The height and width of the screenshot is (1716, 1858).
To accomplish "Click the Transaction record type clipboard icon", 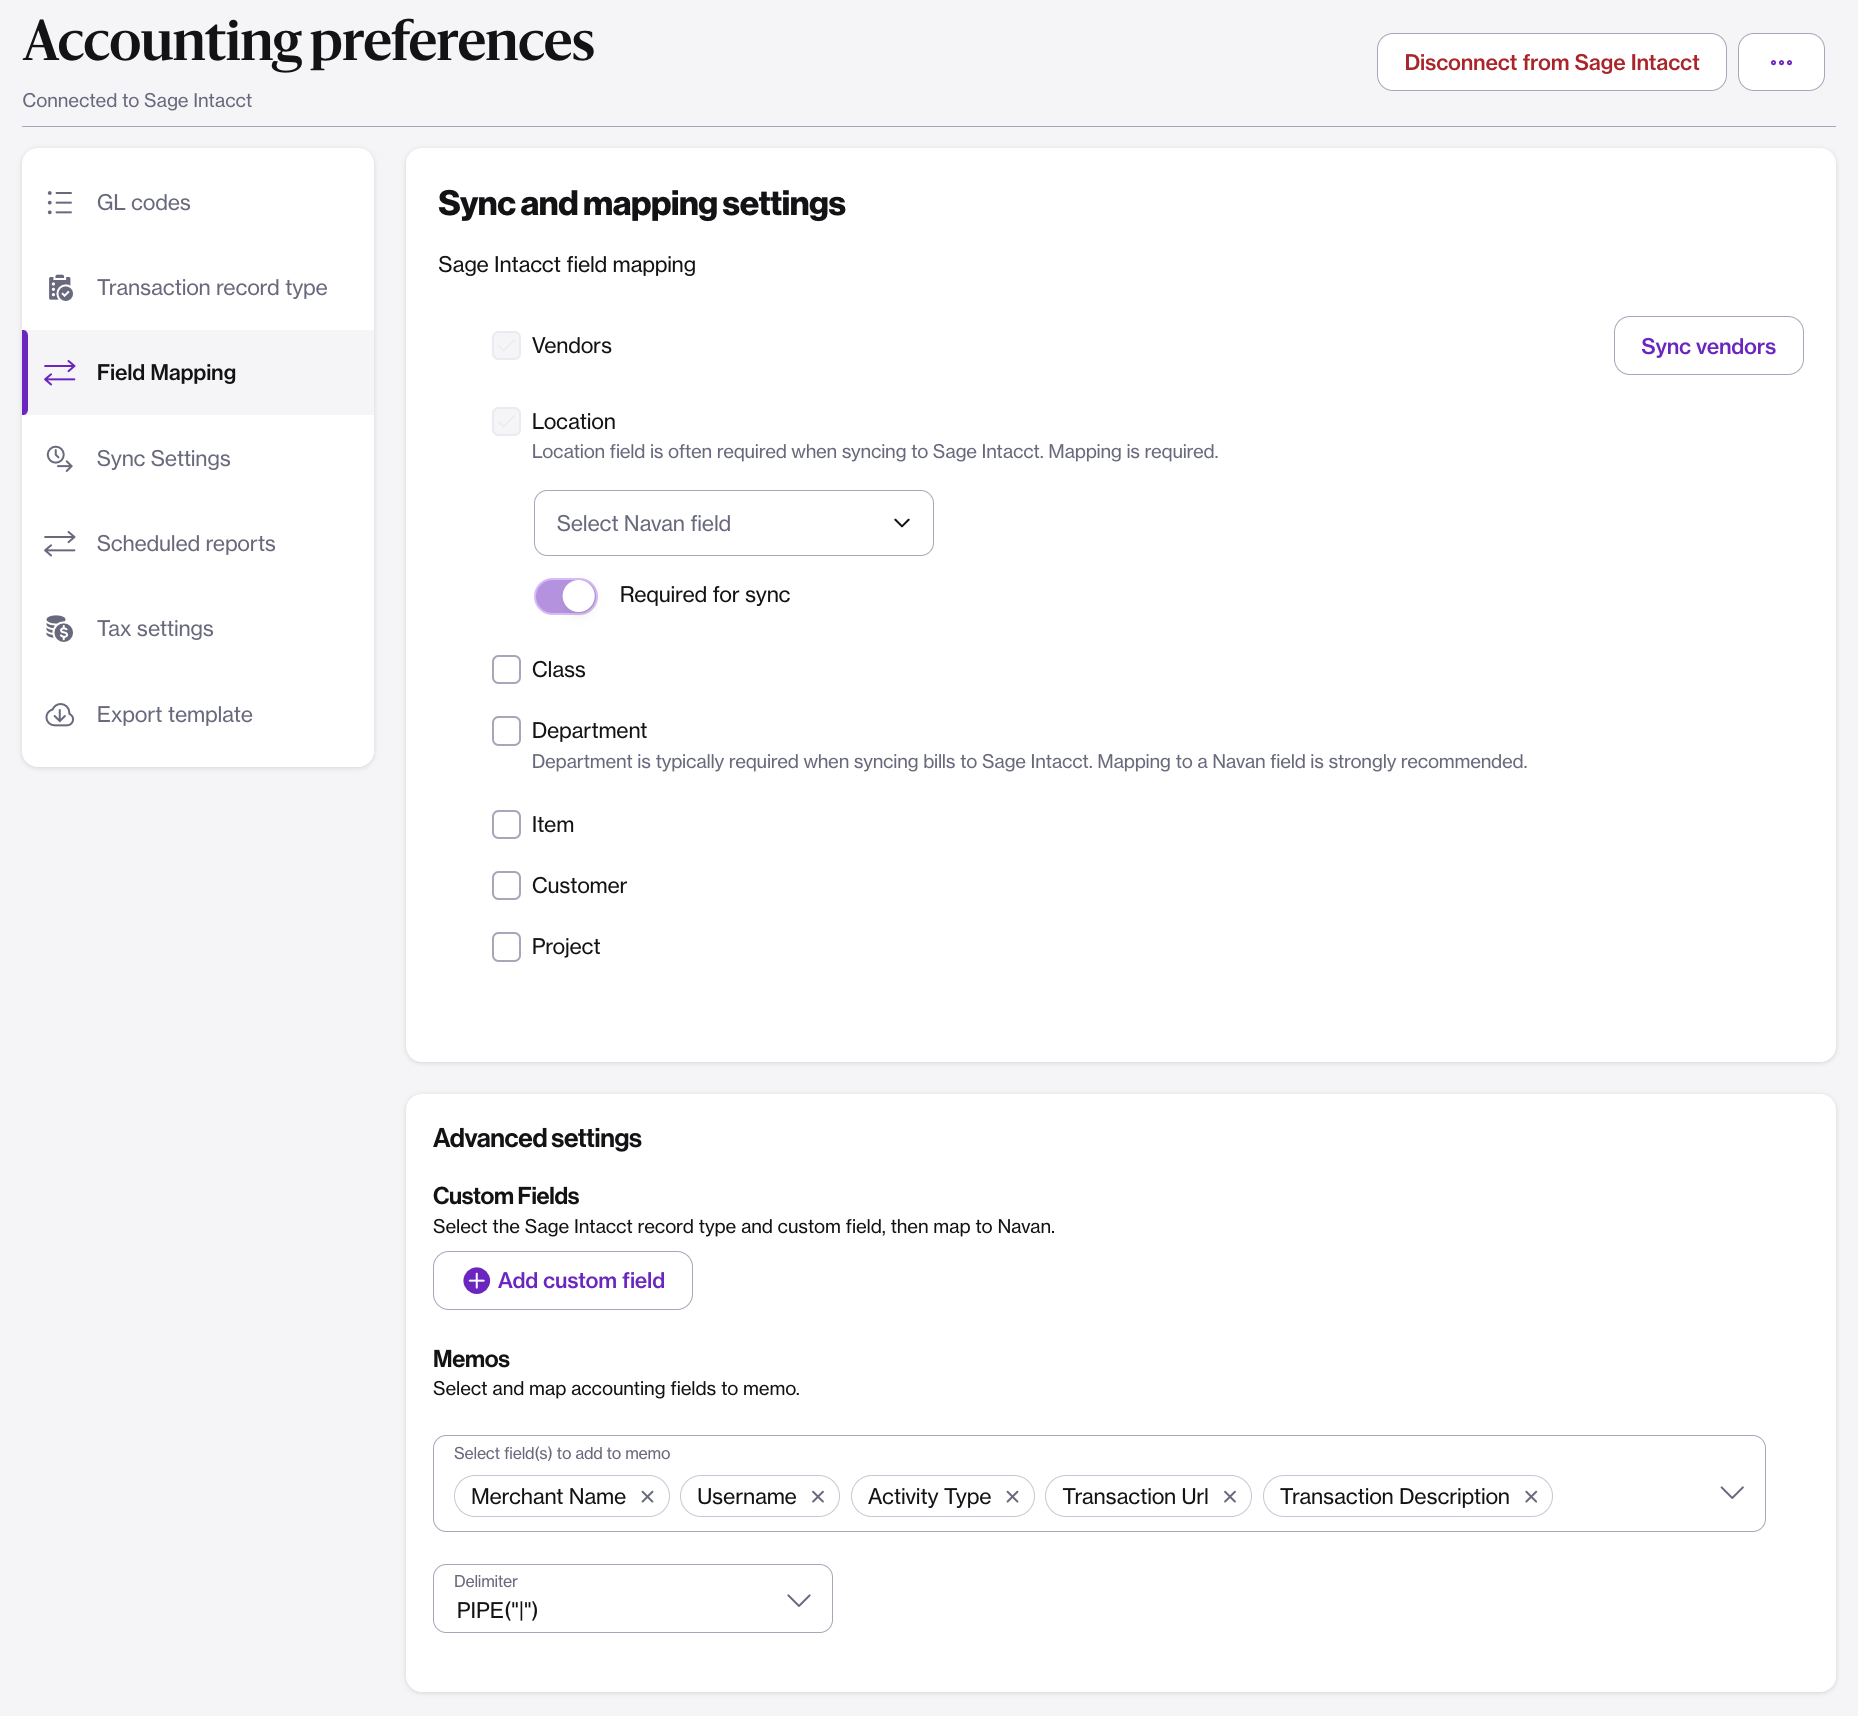I will (x=60, y=288).
